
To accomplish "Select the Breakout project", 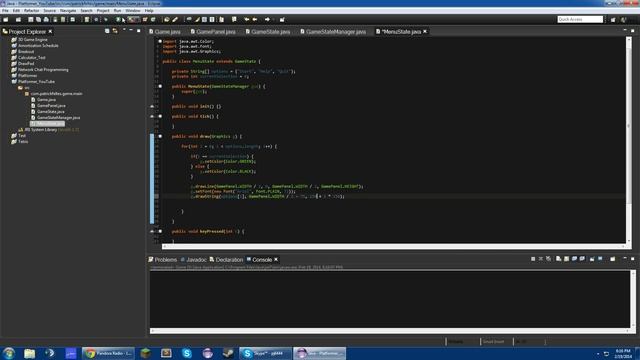I will point(26,52).
